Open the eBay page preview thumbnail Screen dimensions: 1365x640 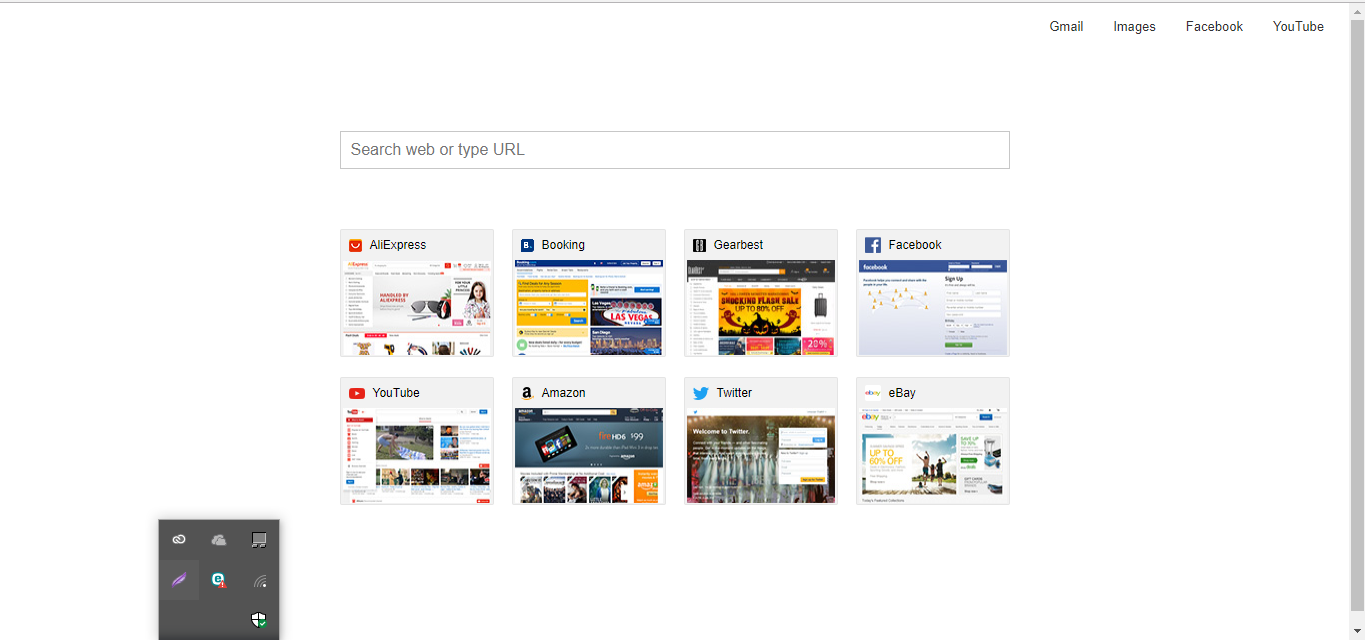pos(933,456)
